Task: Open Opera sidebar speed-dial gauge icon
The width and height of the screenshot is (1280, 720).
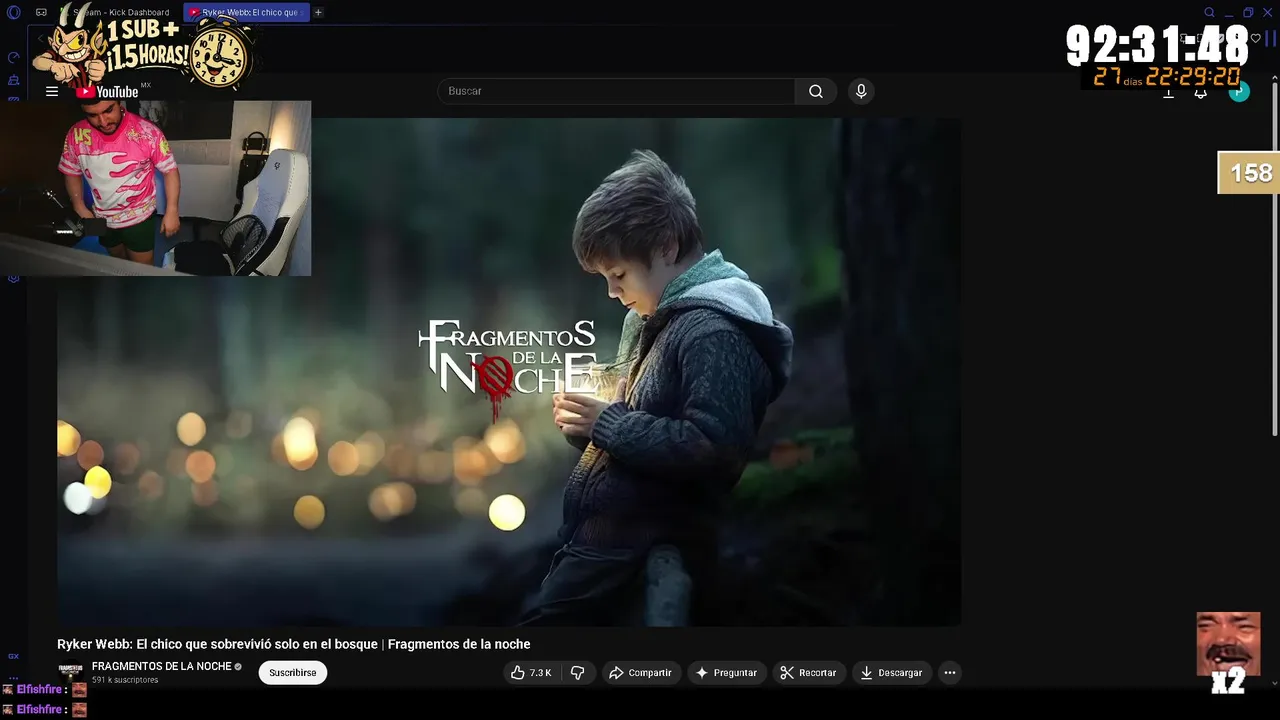Action: pyautogui.click(x=14, y=57)
